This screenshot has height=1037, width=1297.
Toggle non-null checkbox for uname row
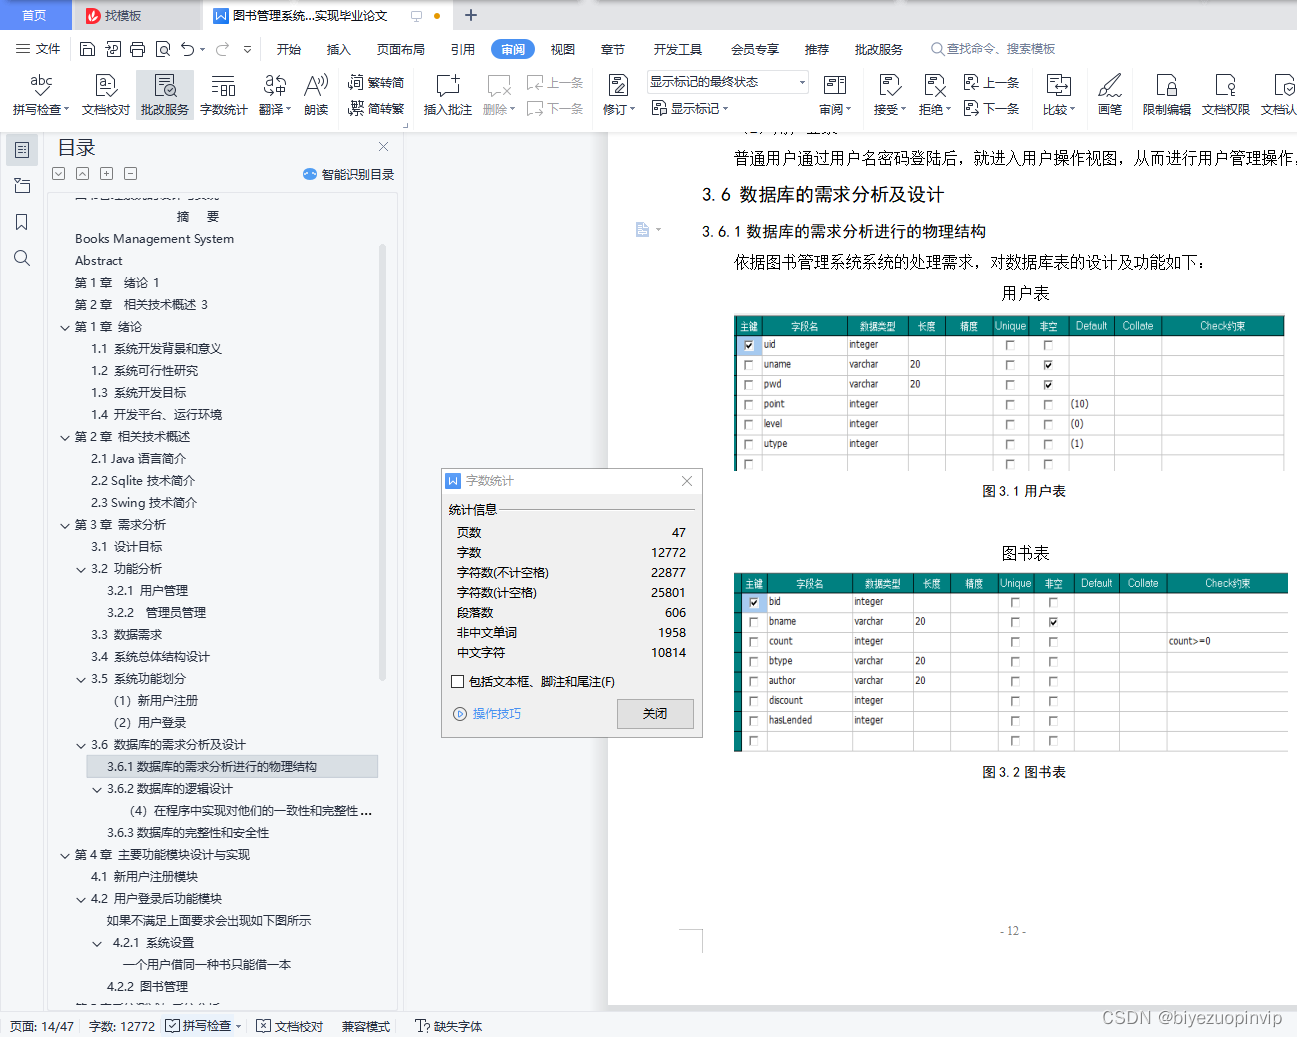click(x=1048, y=365)
